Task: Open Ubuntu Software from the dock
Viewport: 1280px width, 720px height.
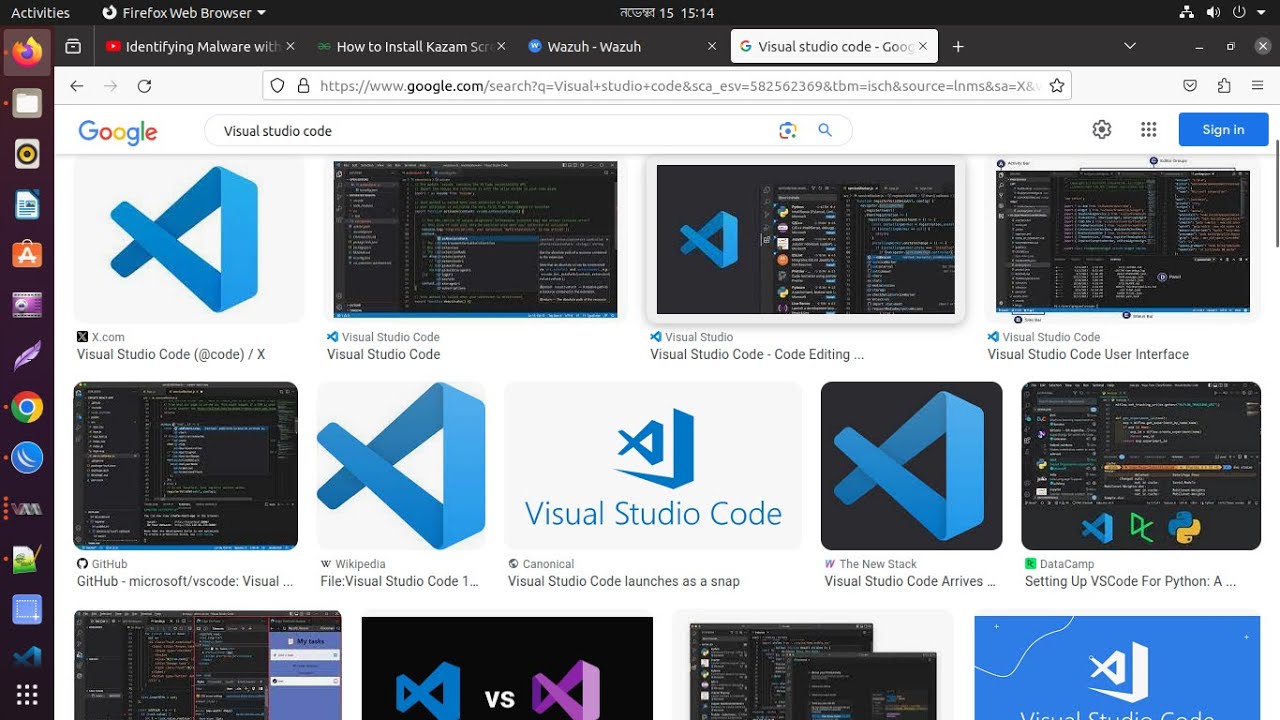Action: click(27, 254)
